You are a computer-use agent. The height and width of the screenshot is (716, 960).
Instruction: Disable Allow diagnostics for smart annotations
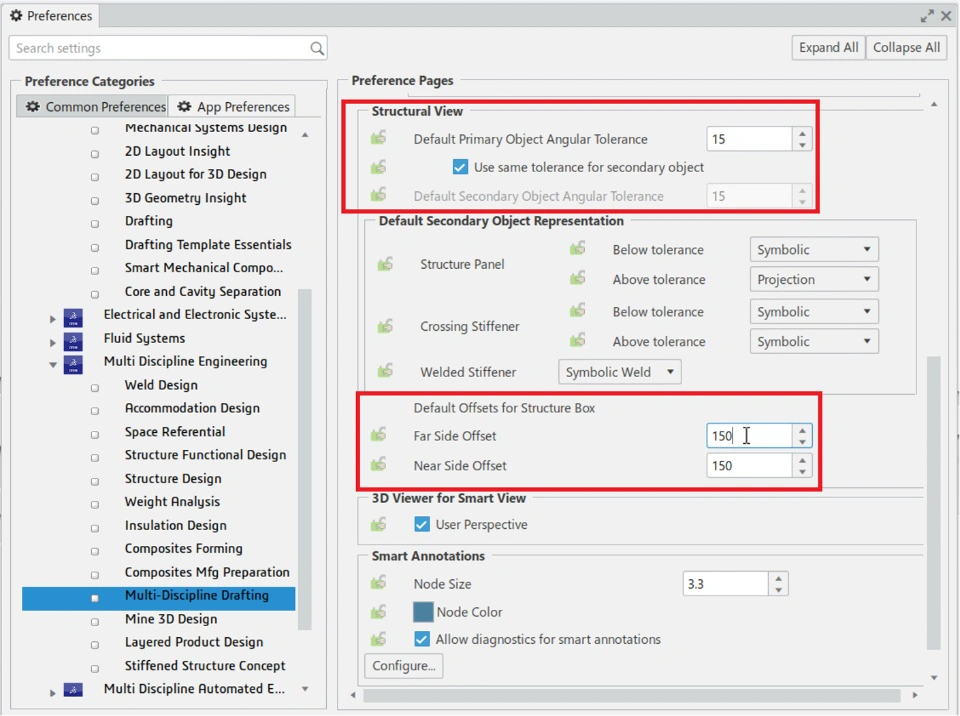[x=422, y=640]
